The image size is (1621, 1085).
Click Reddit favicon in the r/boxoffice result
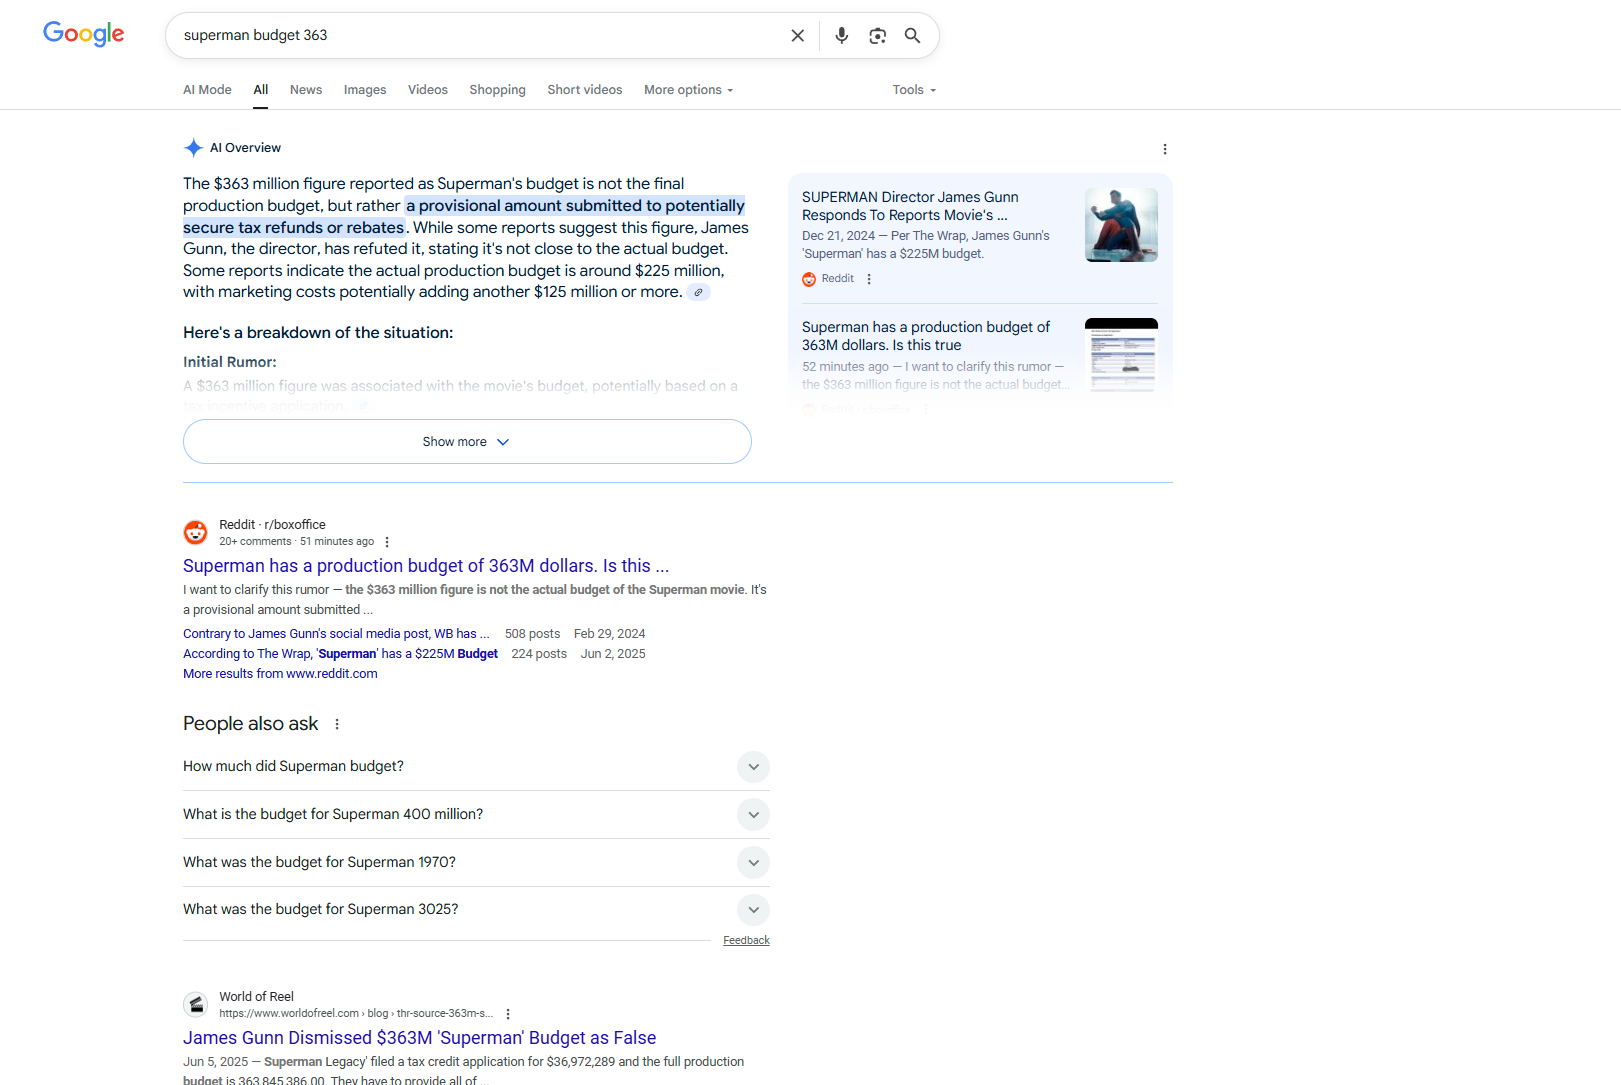point(196,532)
